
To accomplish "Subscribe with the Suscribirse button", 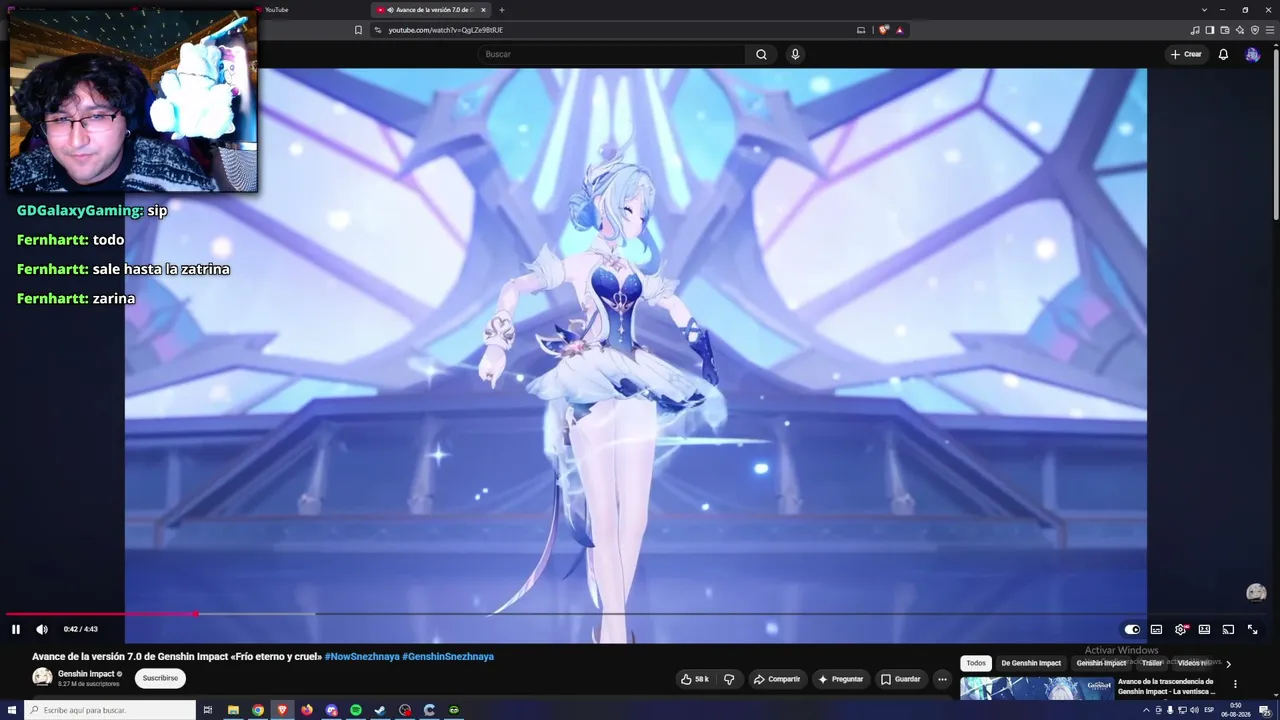I will (160, 678).
